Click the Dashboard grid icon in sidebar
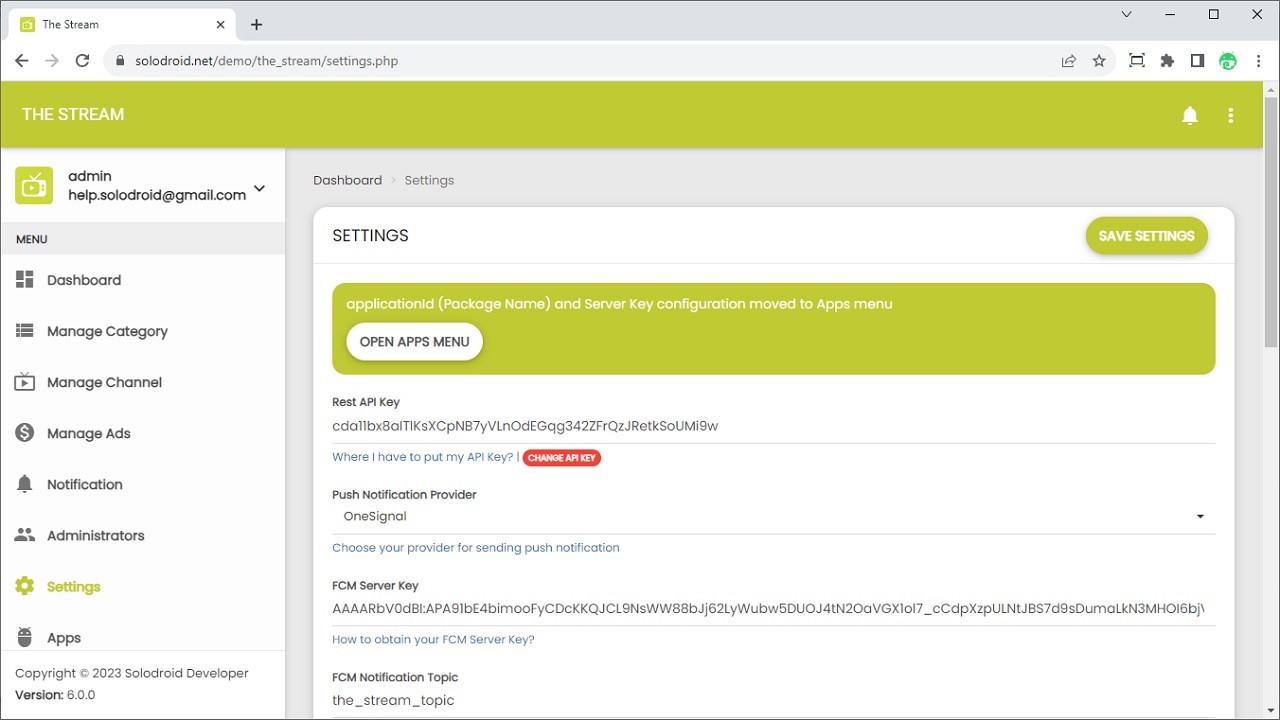Screen dimensions: 1280x720 click(25, 280)
